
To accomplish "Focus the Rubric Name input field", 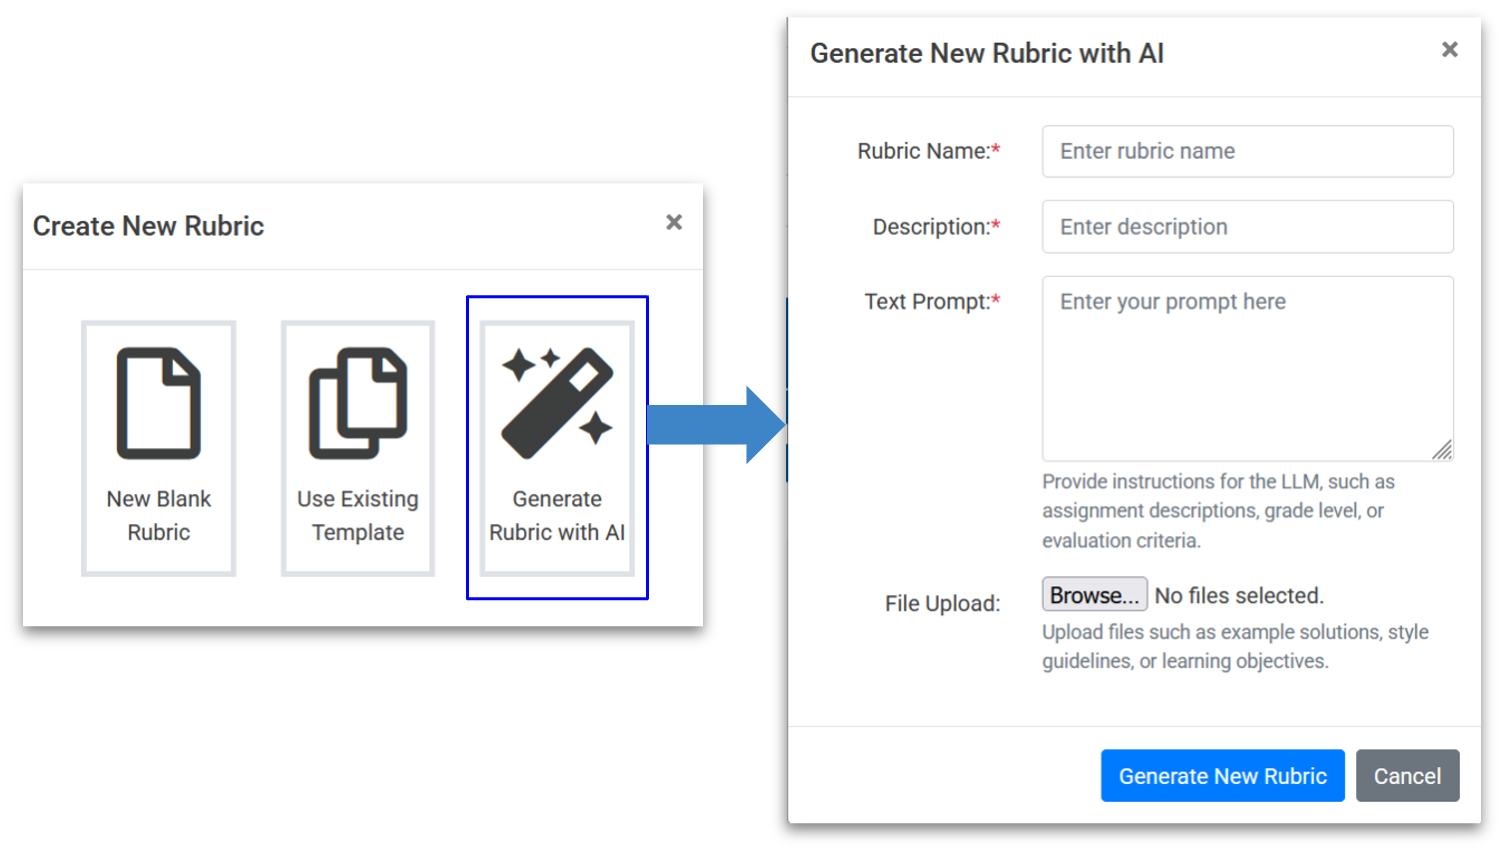I will pyautogui.click(x=1247, y=151).
